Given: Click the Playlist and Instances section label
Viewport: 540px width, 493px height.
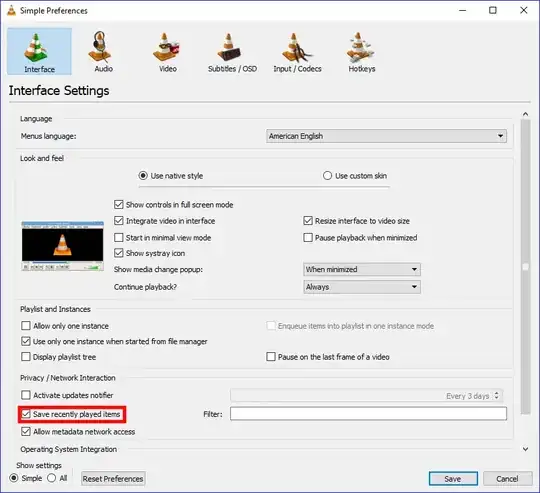Looking at the screenshot, I should (55, 309).
